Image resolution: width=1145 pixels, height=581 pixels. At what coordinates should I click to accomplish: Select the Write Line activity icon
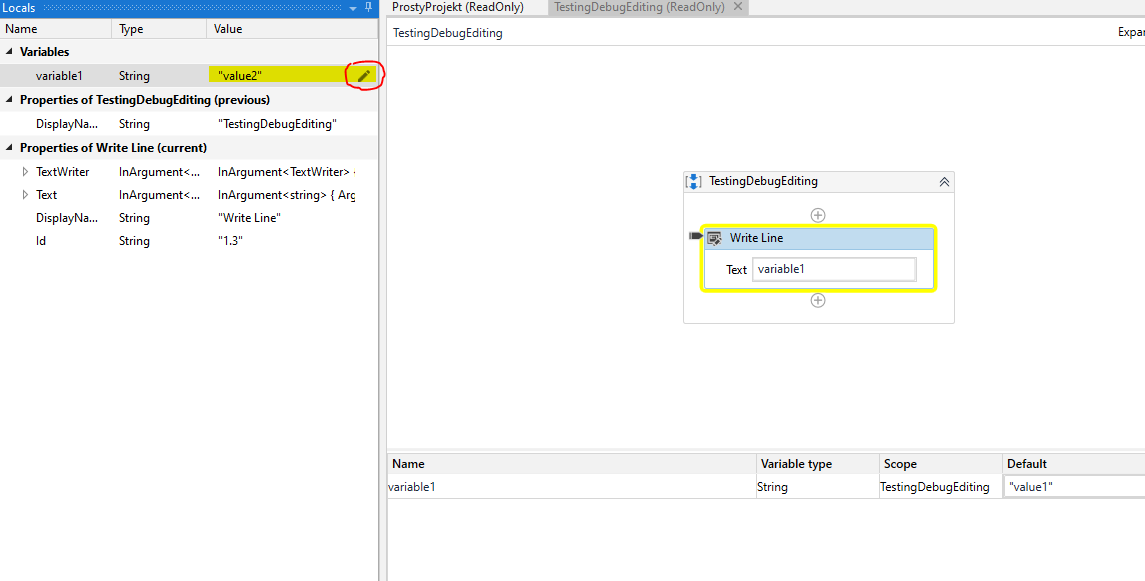tap(715, 238)
